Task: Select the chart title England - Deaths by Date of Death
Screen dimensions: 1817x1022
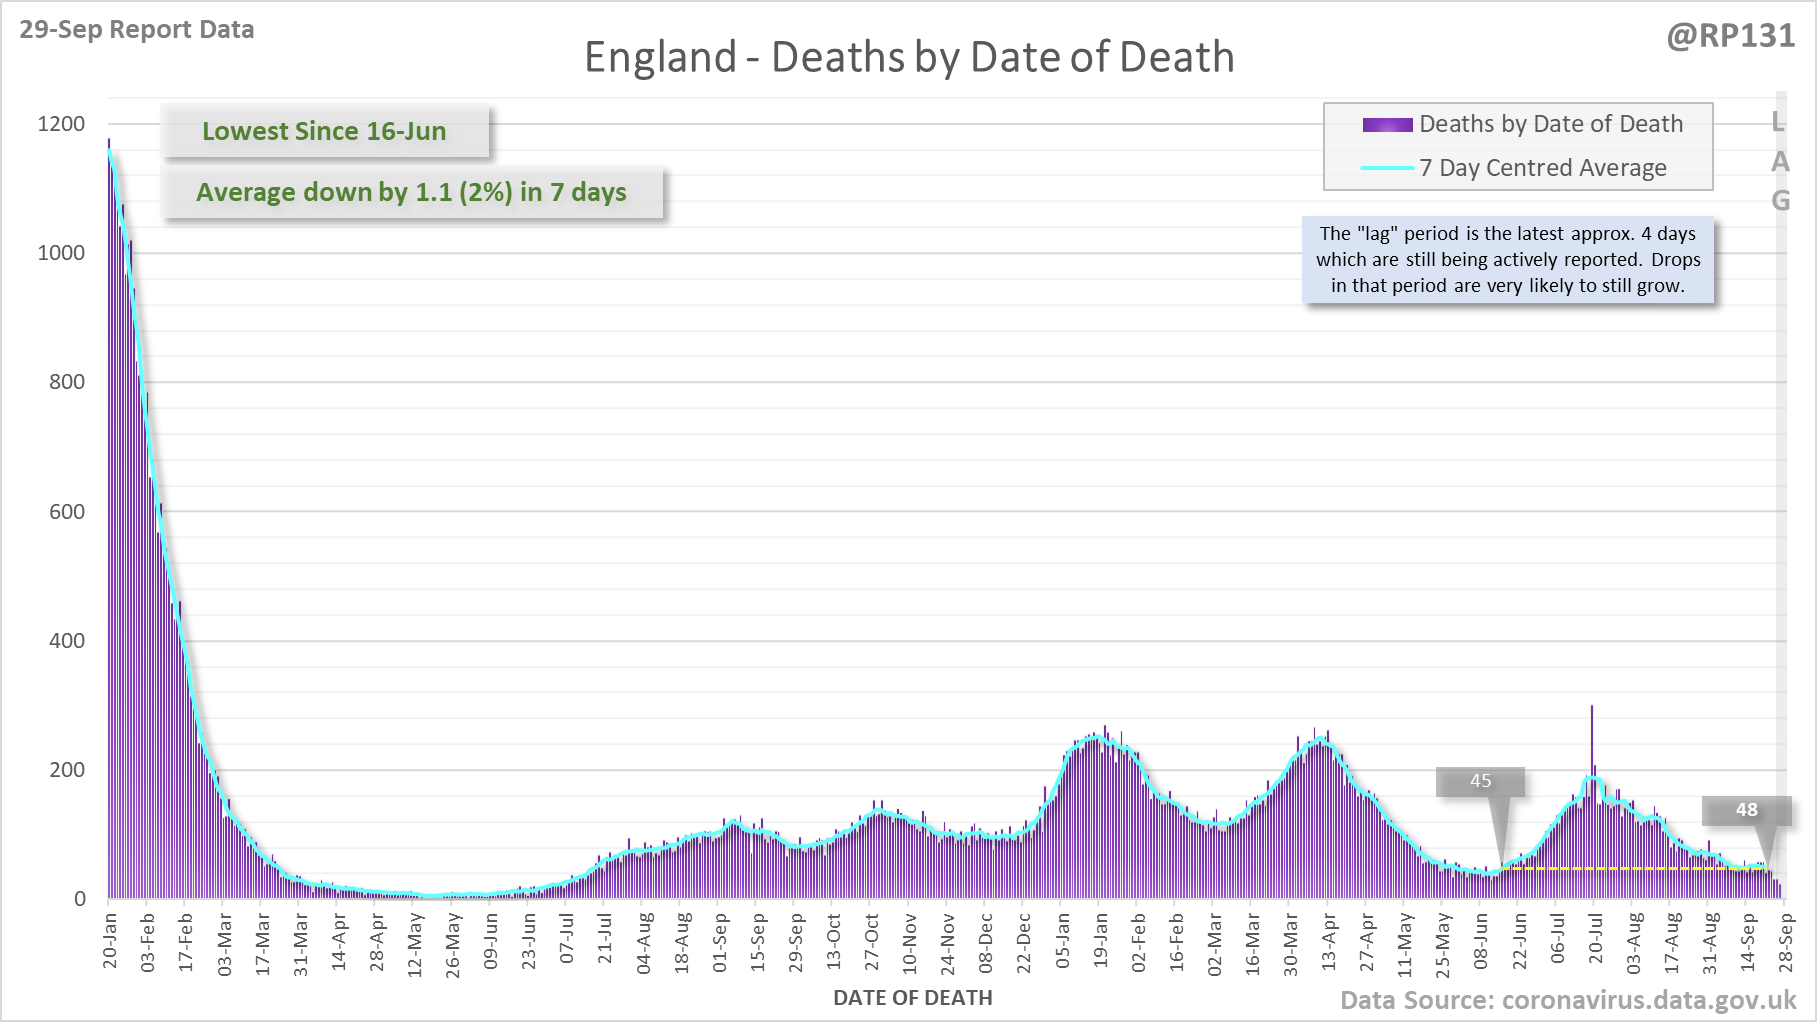Action: tap(908, 57)
